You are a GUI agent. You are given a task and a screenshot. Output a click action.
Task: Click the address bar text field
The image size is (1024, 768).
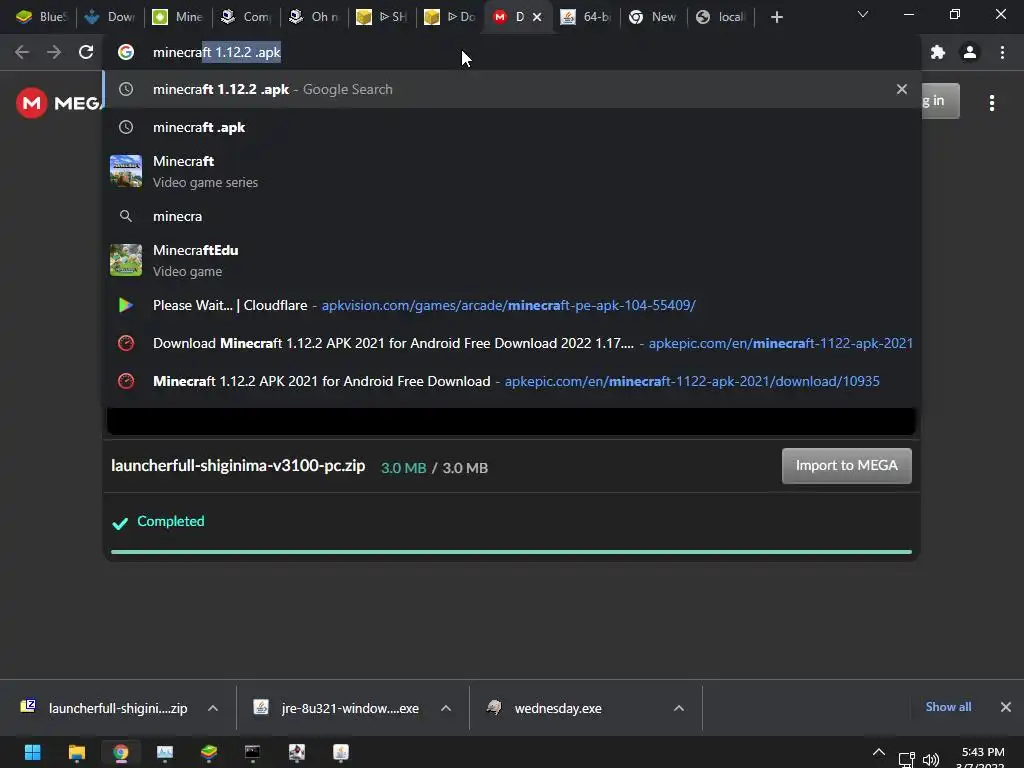point(512,52)
